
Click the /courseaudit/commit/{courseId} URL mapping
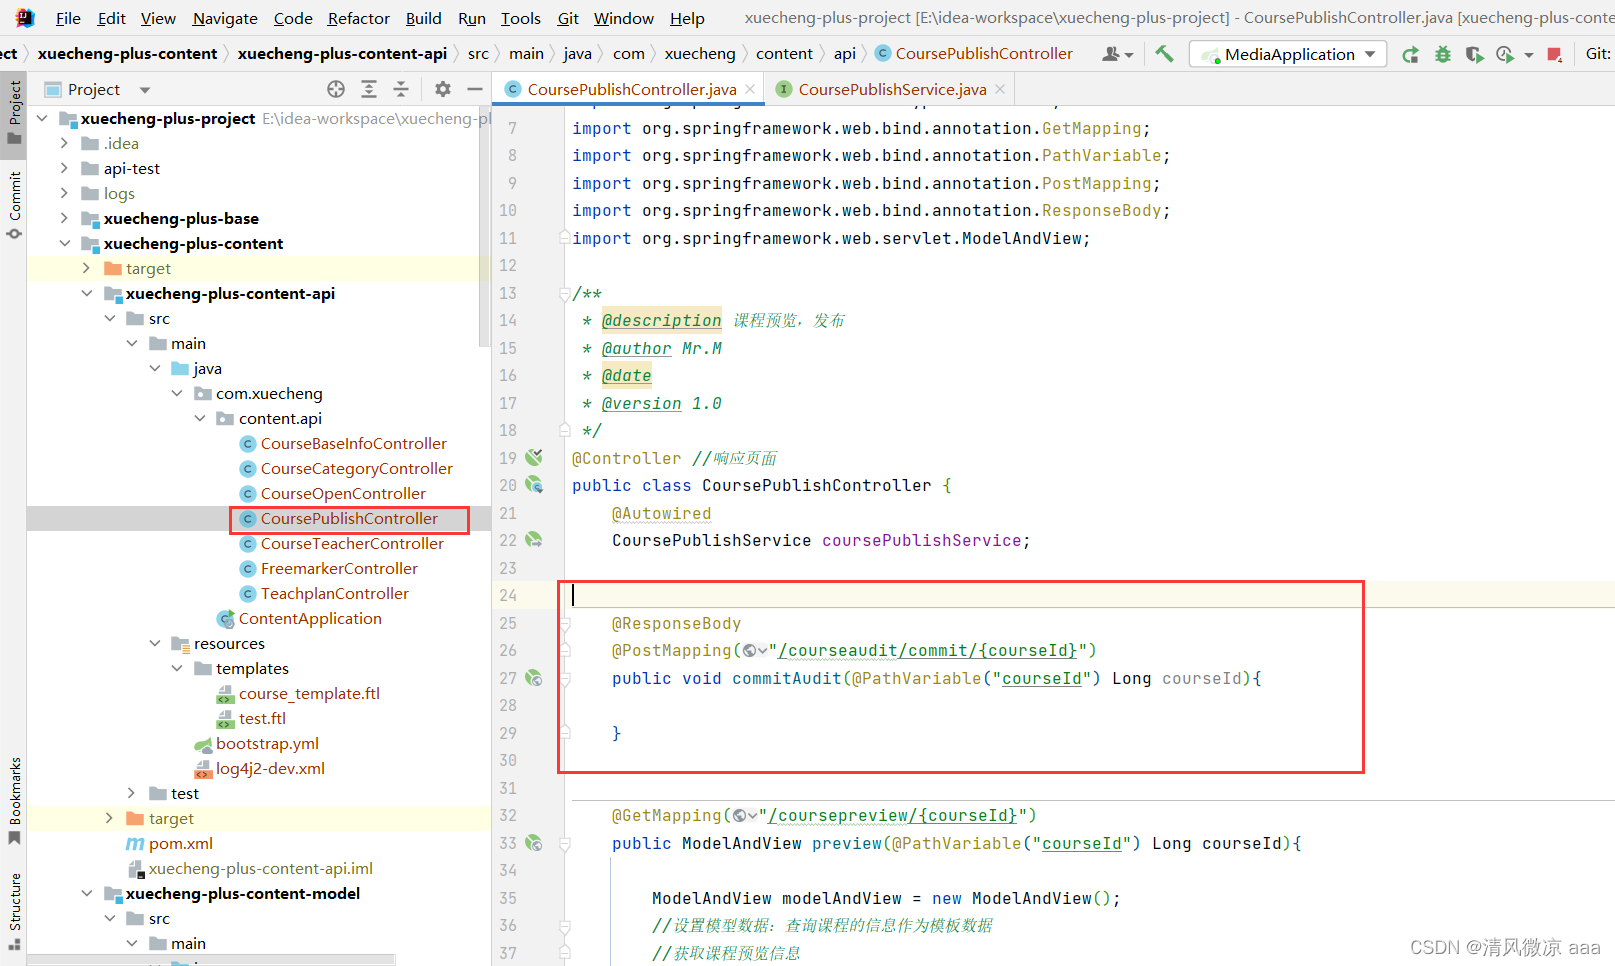pos(927,650)
